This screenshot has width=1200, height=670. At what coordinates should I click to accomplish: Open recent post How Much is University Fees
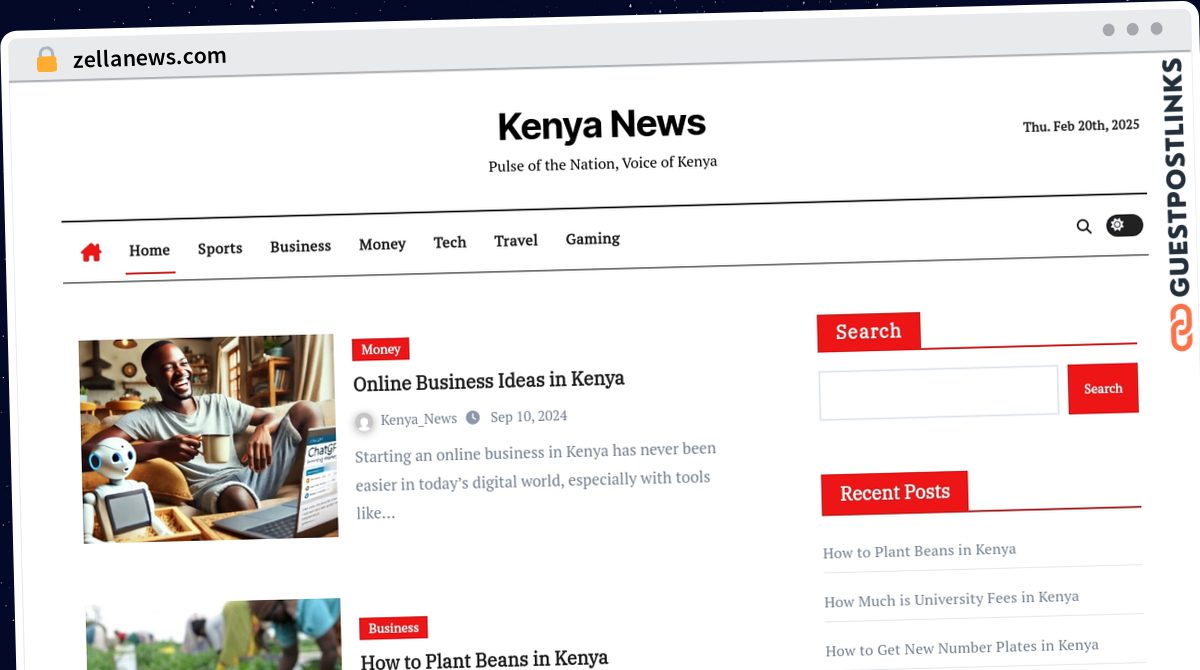(x=951, y=599)
